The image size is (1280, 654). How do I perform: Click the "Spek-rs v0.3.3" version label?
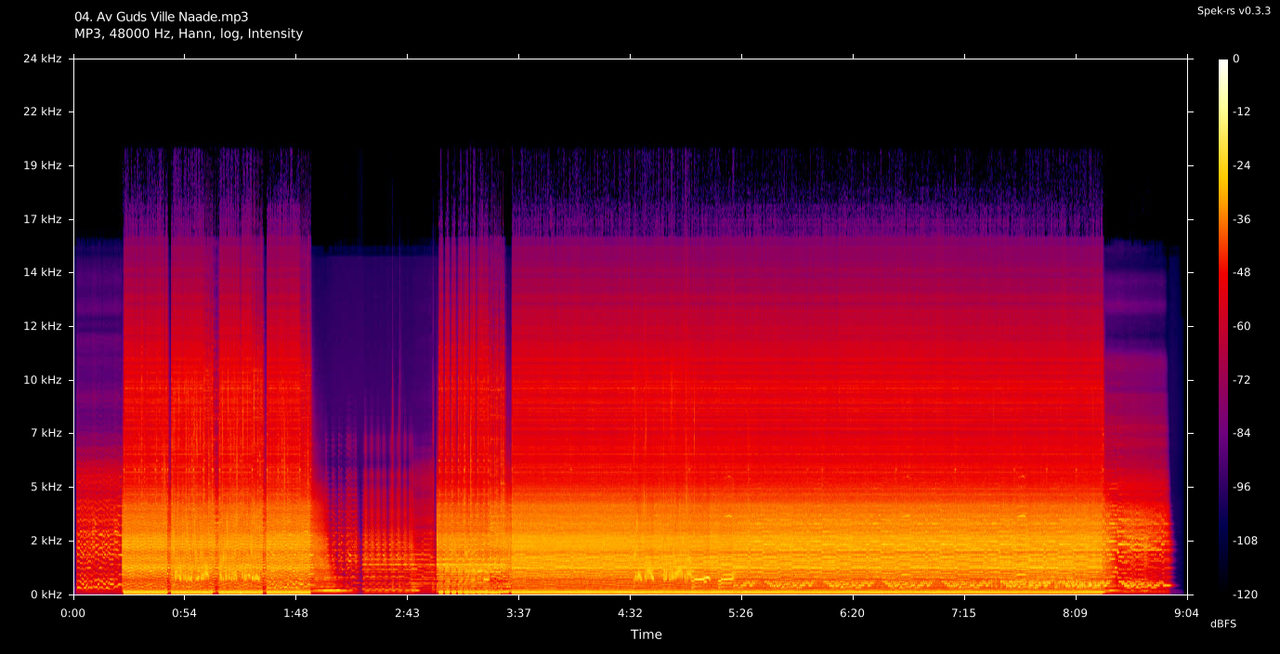coord(1233,11)
